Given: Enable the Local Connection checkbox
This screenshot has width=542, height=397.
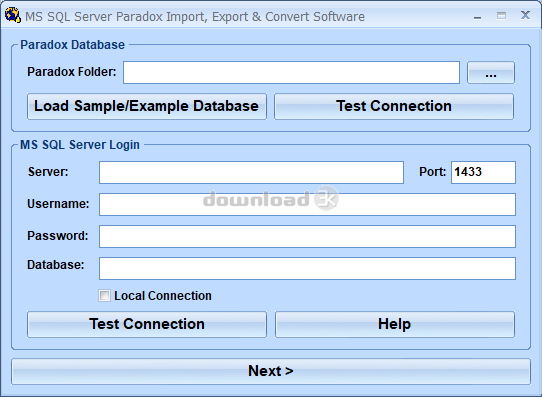Looking at the screenshot, I should point(104,296).
